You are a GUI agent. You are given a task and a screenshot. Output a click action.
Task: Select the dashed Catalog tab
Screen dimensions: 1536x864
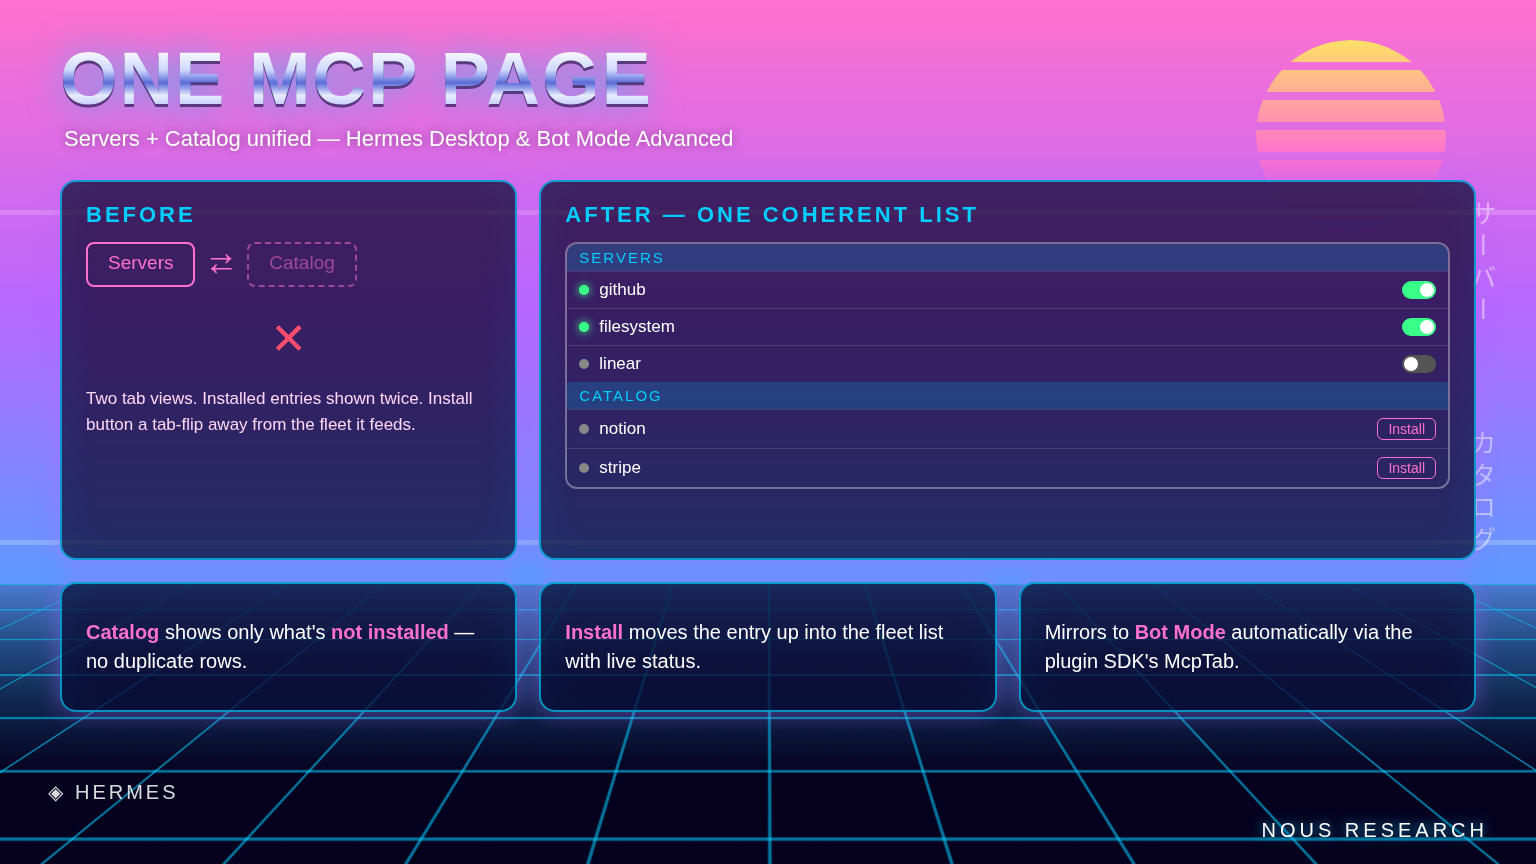click(x=302, y=264)
